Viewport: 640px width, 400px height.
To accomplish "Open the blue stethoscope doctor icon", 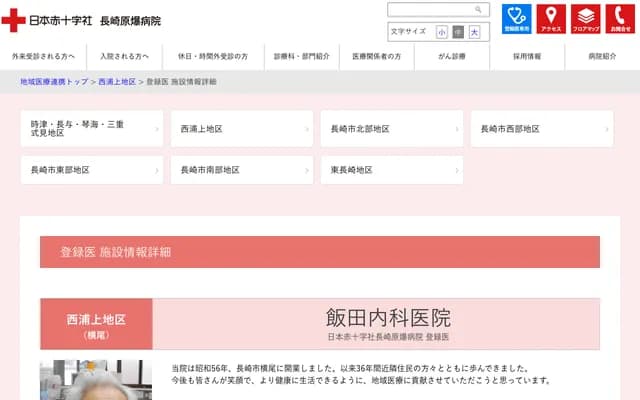I will pyautogui.click(x=516, y=19).
